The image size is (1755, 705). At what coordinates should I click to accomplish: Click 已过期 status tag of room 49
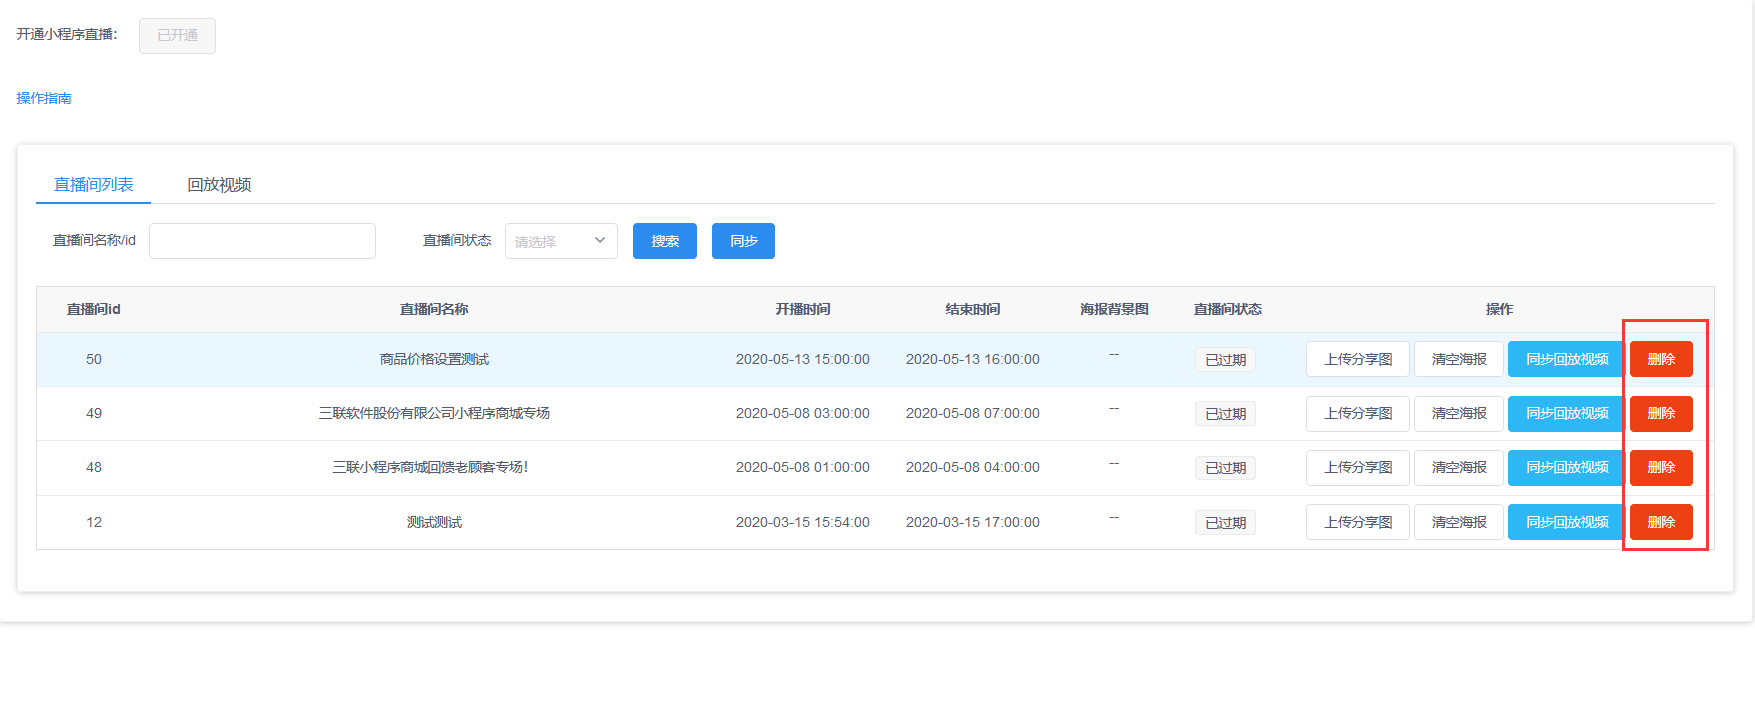tap(1225, 414)
